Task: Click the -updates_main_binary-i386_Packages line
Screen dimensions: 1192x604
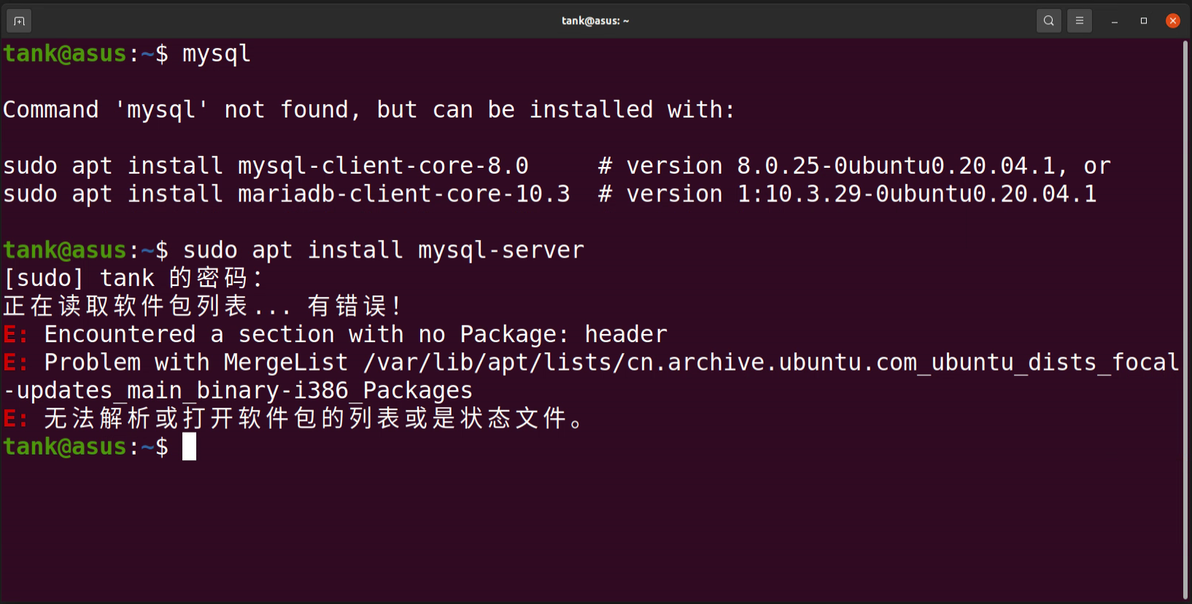Action: [238, 391]
